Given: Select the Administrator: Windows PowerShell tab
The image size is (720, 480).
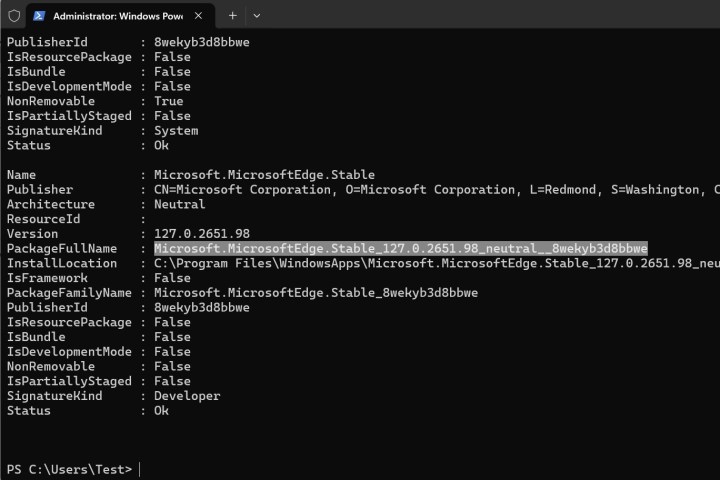Looking at the screenshot, I should pyautogui.click(x=115, y=16).
